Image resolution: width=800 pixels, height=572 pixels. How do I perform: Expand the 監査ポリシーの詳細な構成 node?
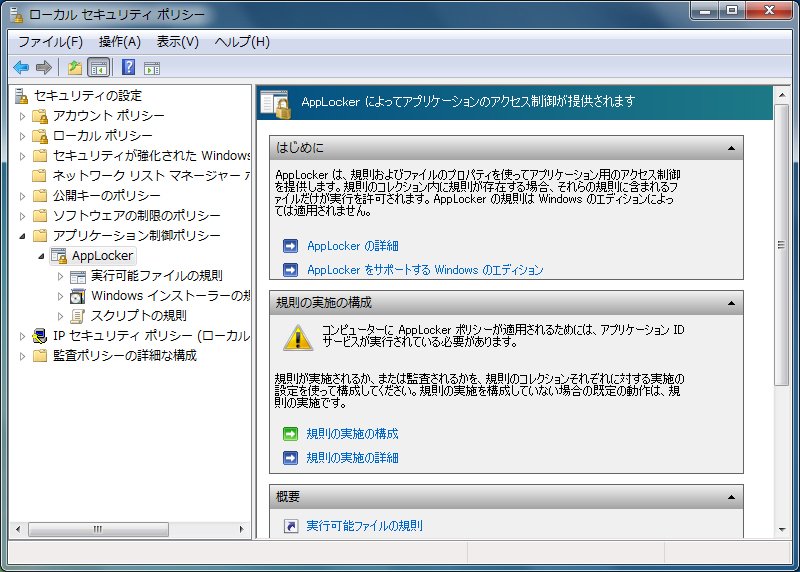pos(22,356)
